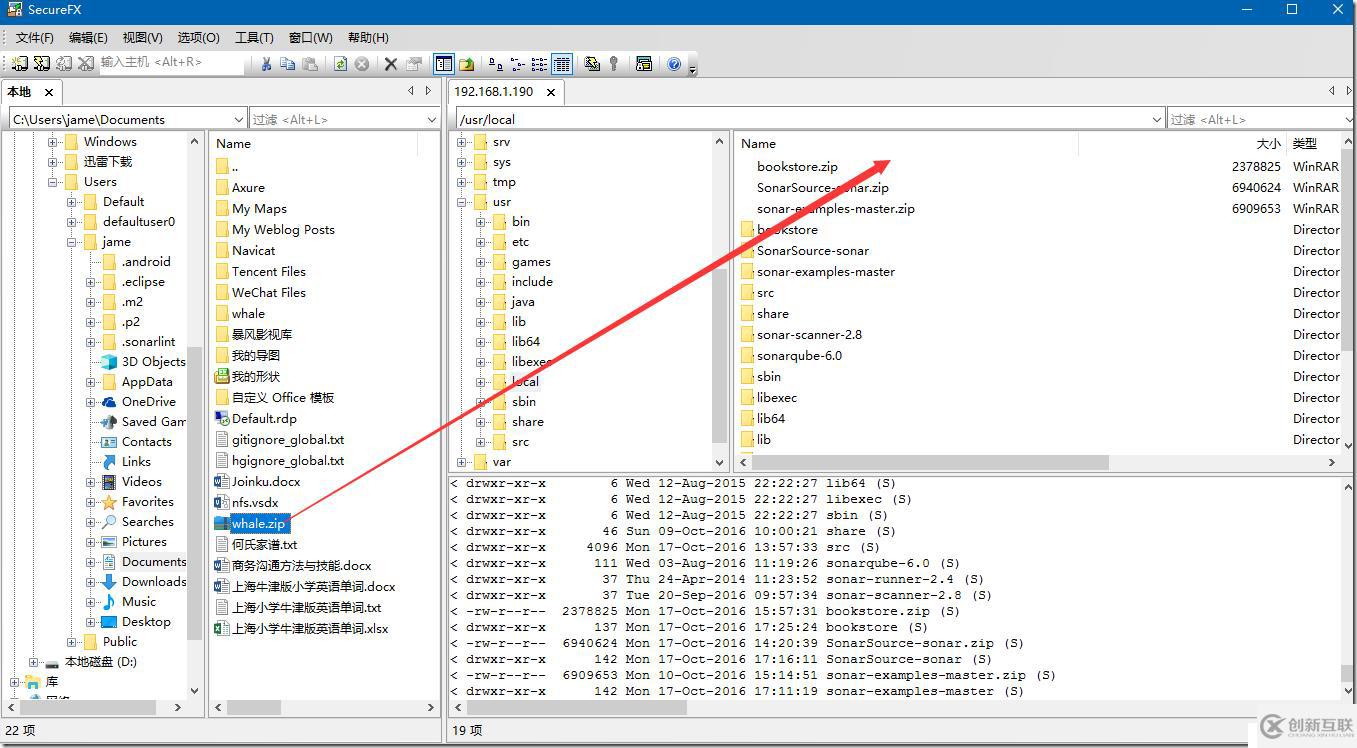Click the Copy toolbar icon
This screenshot has height=748, width=1357.
point(288,64)
